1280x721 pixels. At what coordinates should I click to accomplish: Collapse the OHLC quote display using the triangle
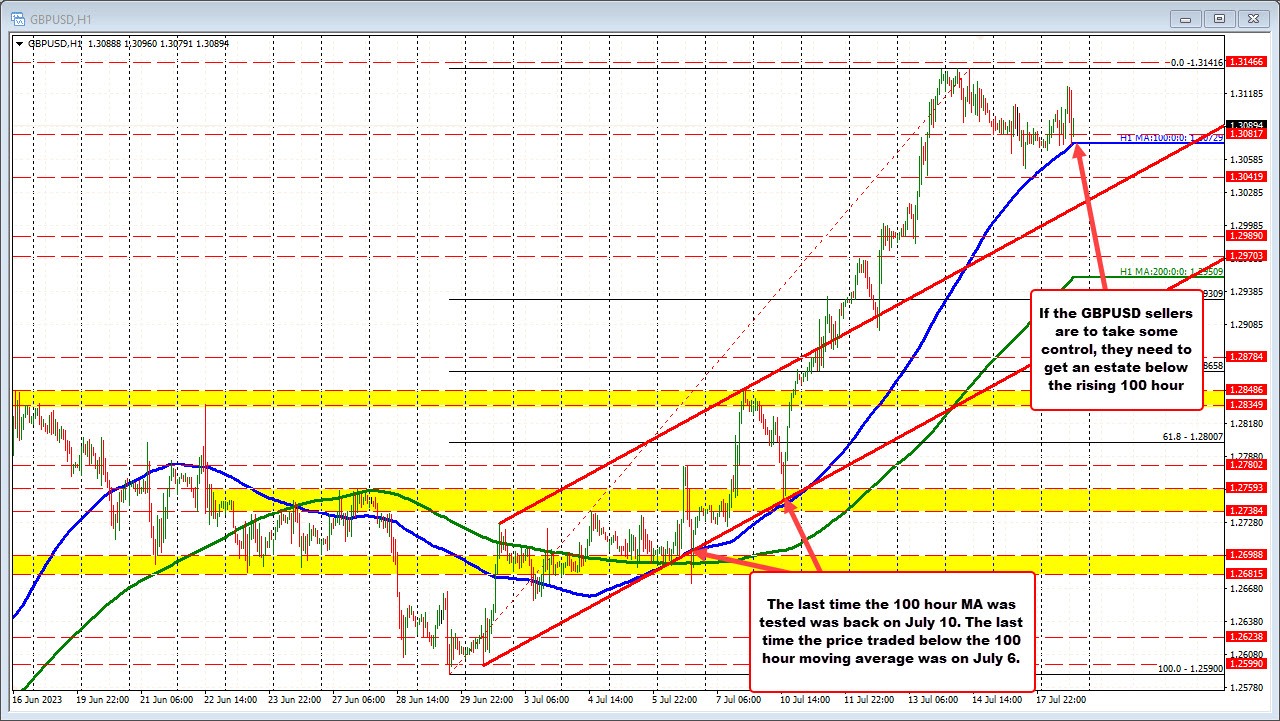click(19, 43)
